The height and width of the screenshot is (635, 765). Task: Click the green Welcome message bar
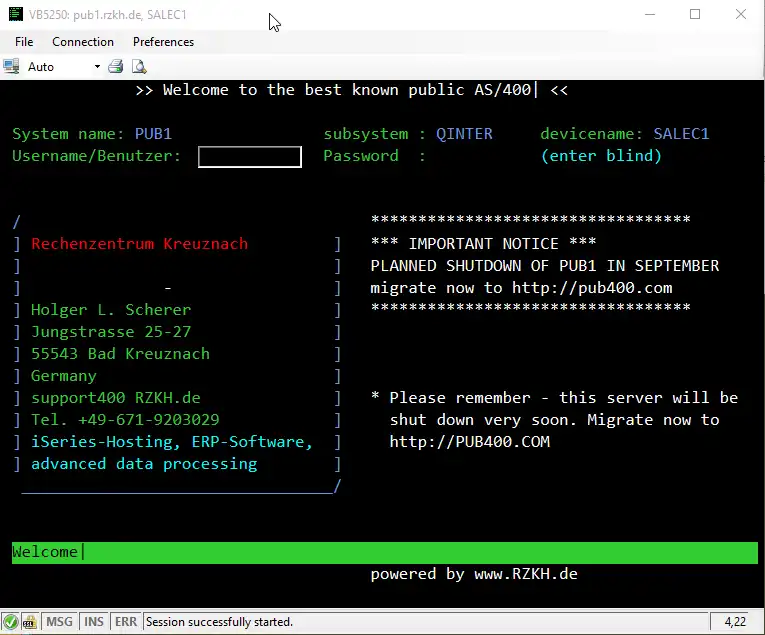point(384,553)
